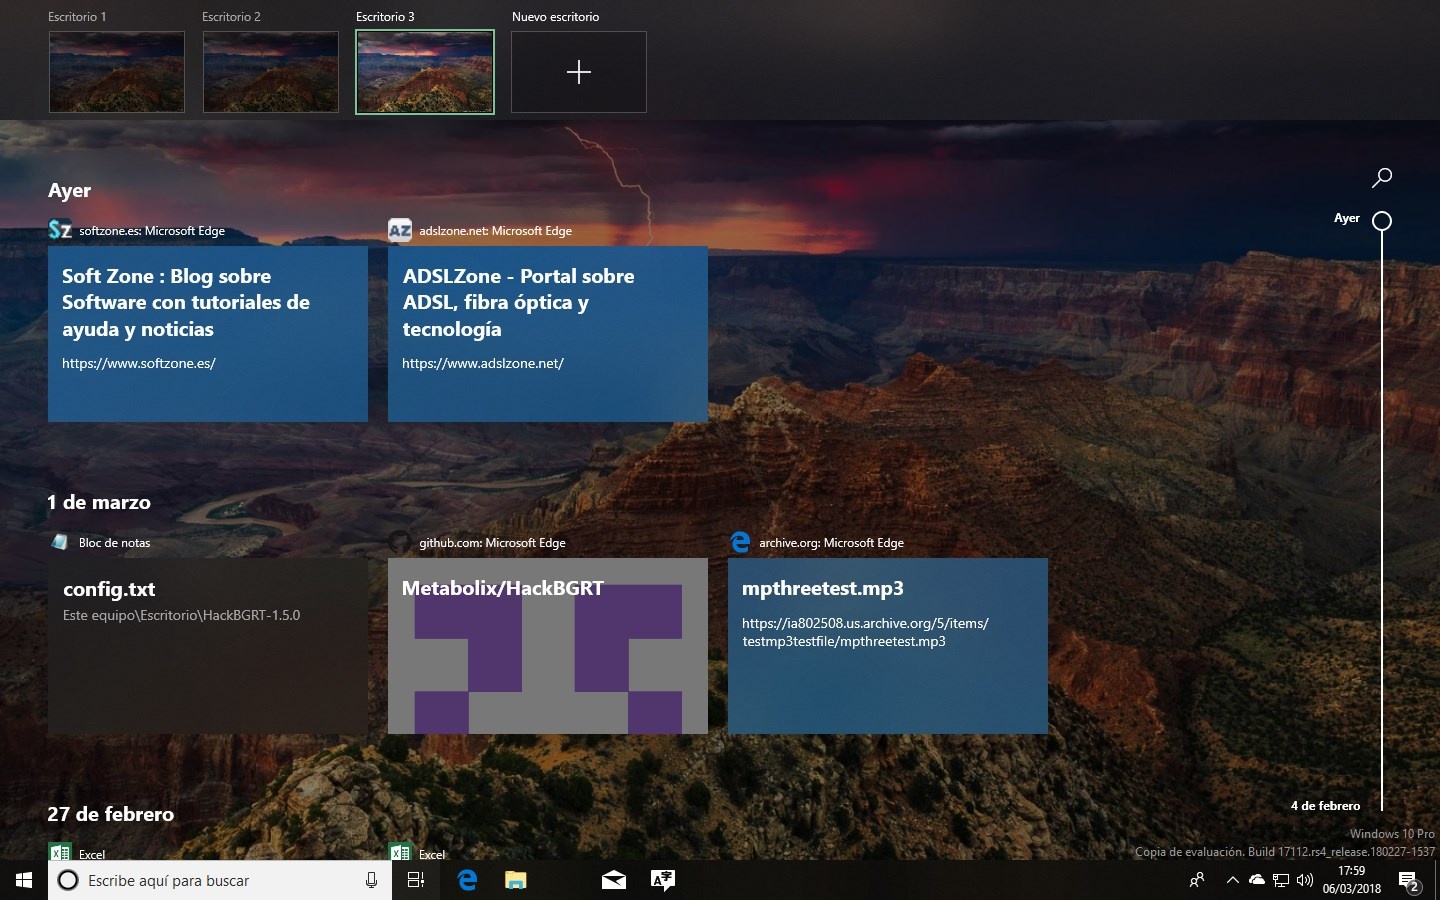1440x900 pixels.
Task: Show hidden tray icons chevron
Action: coord(1232,880)
